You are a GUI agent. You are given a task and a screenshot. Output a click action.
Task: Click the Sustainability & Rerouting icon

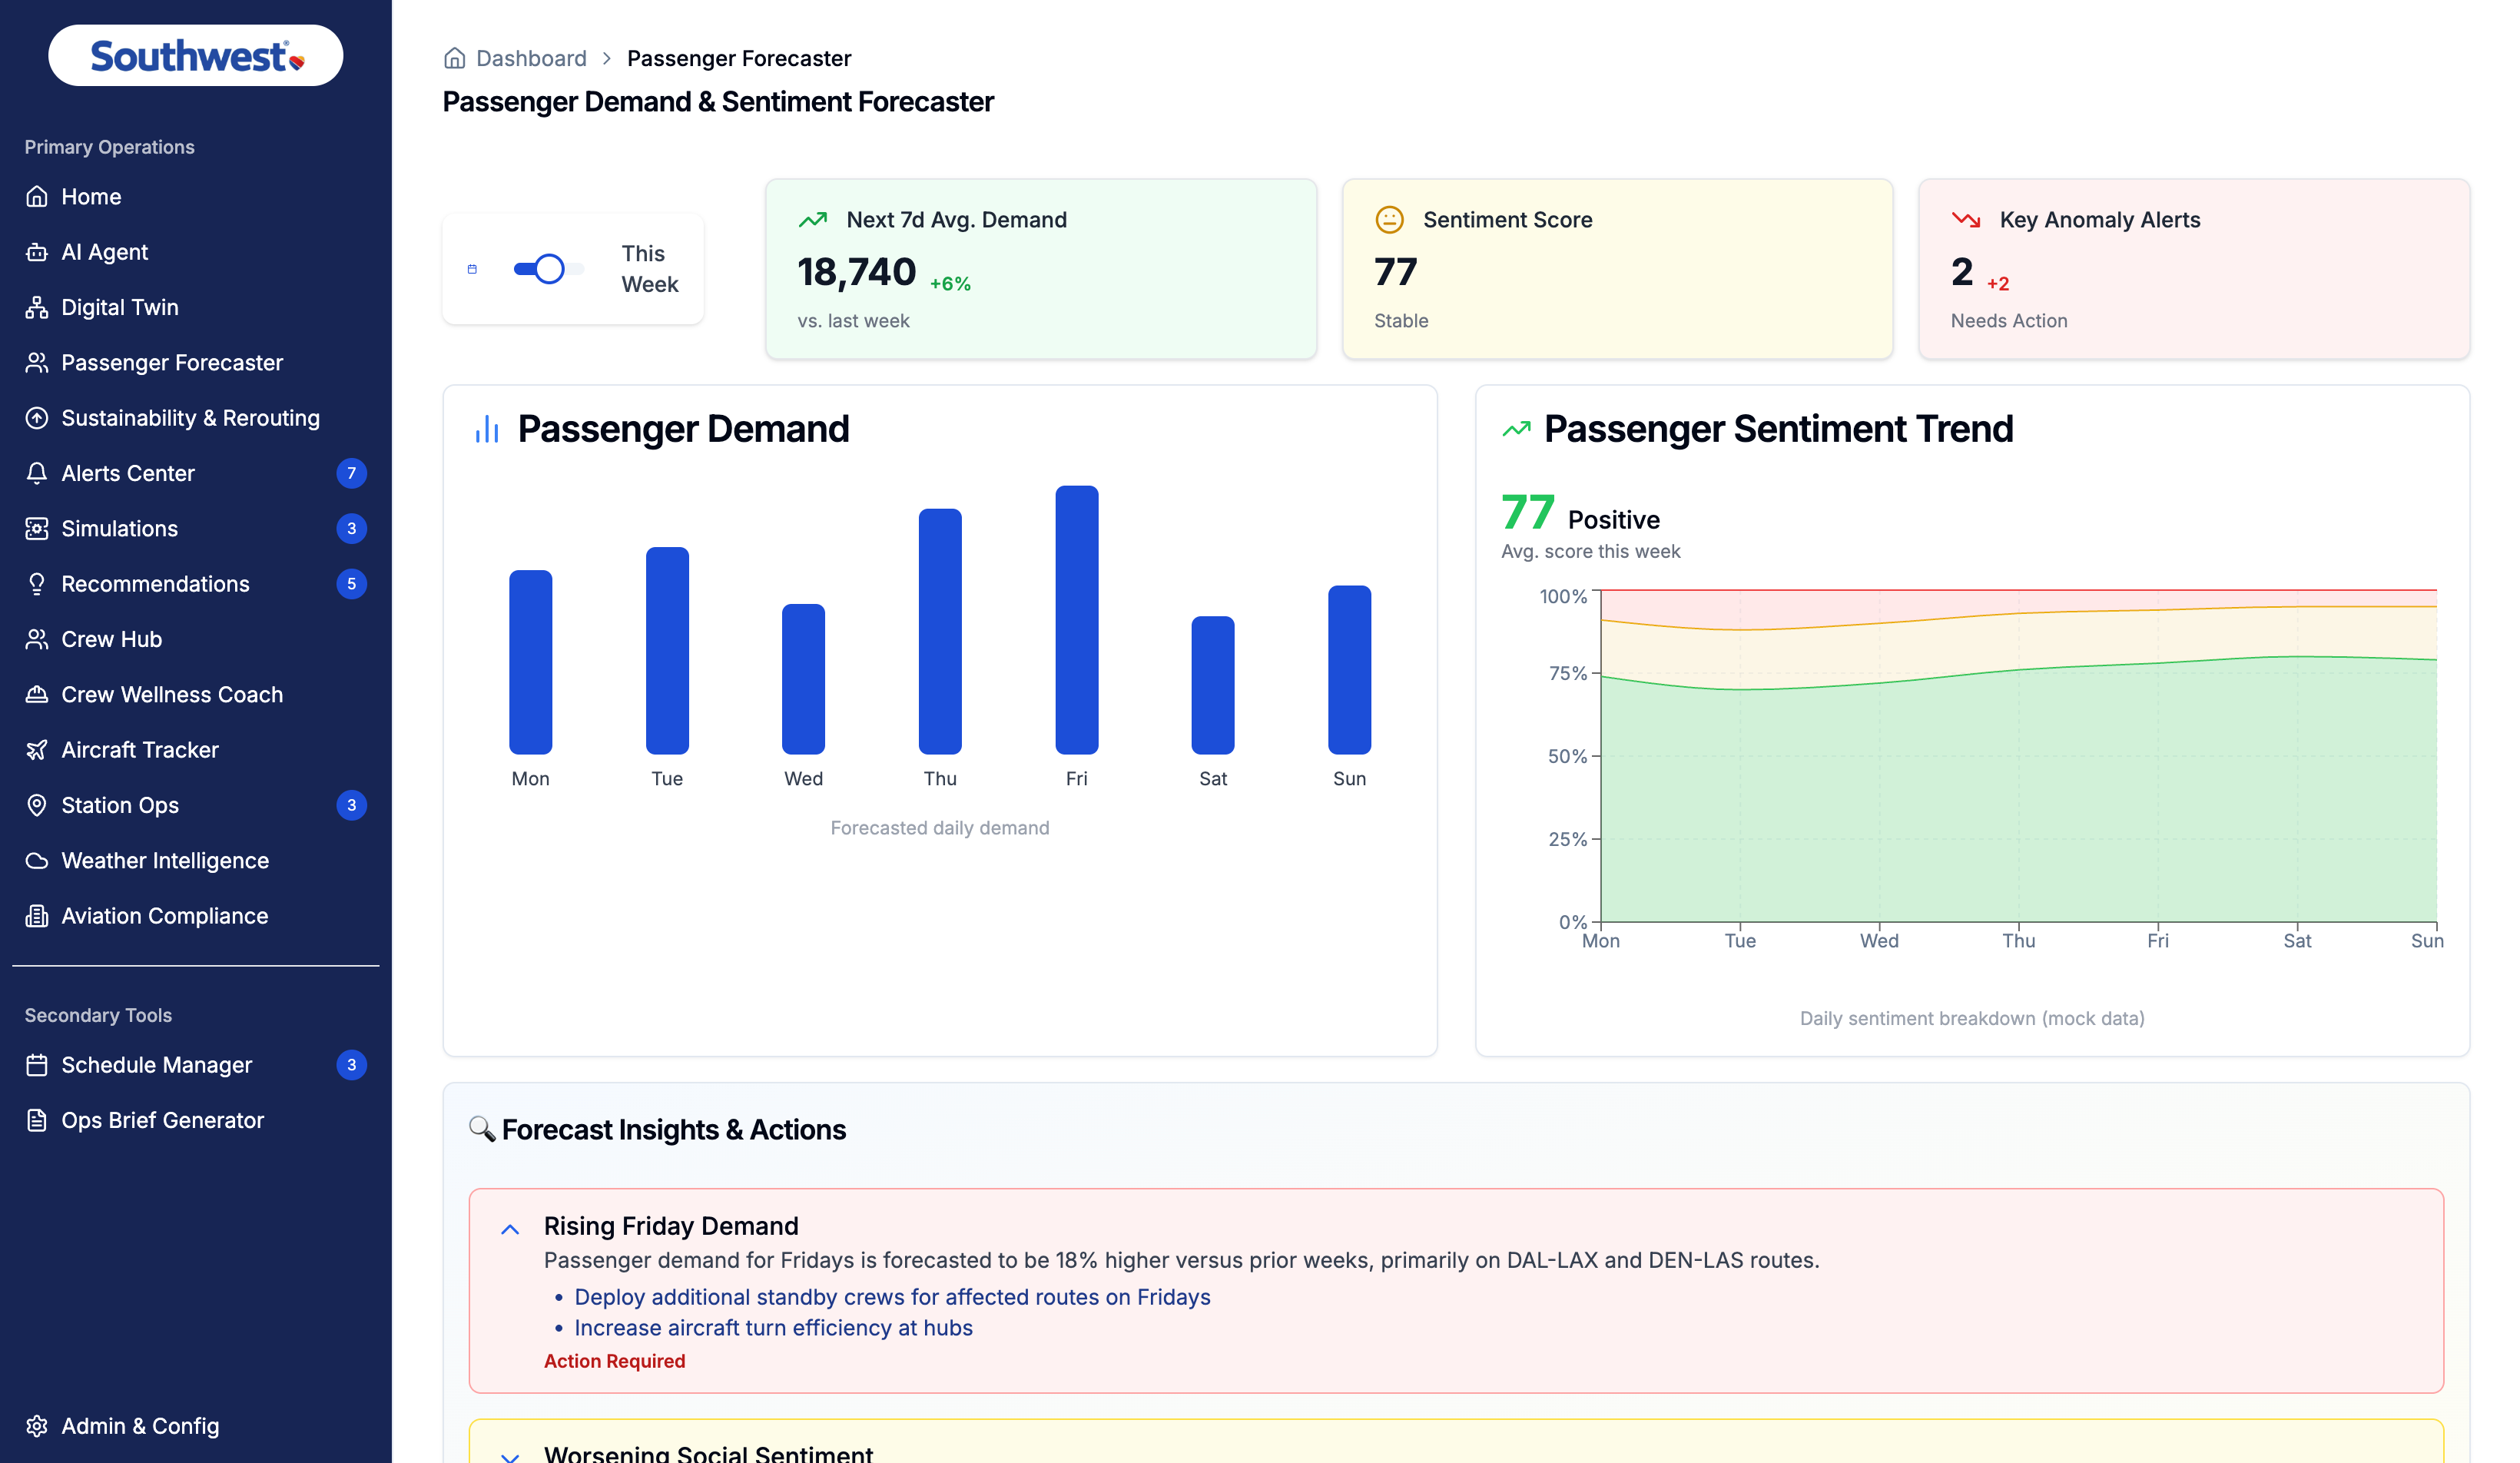[x=37, y=418]
